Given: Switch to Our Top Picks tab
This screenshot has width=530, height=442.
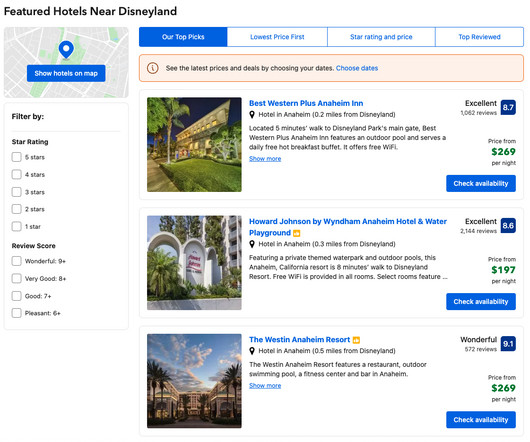Looking at the screenshot, I should 183,37.
